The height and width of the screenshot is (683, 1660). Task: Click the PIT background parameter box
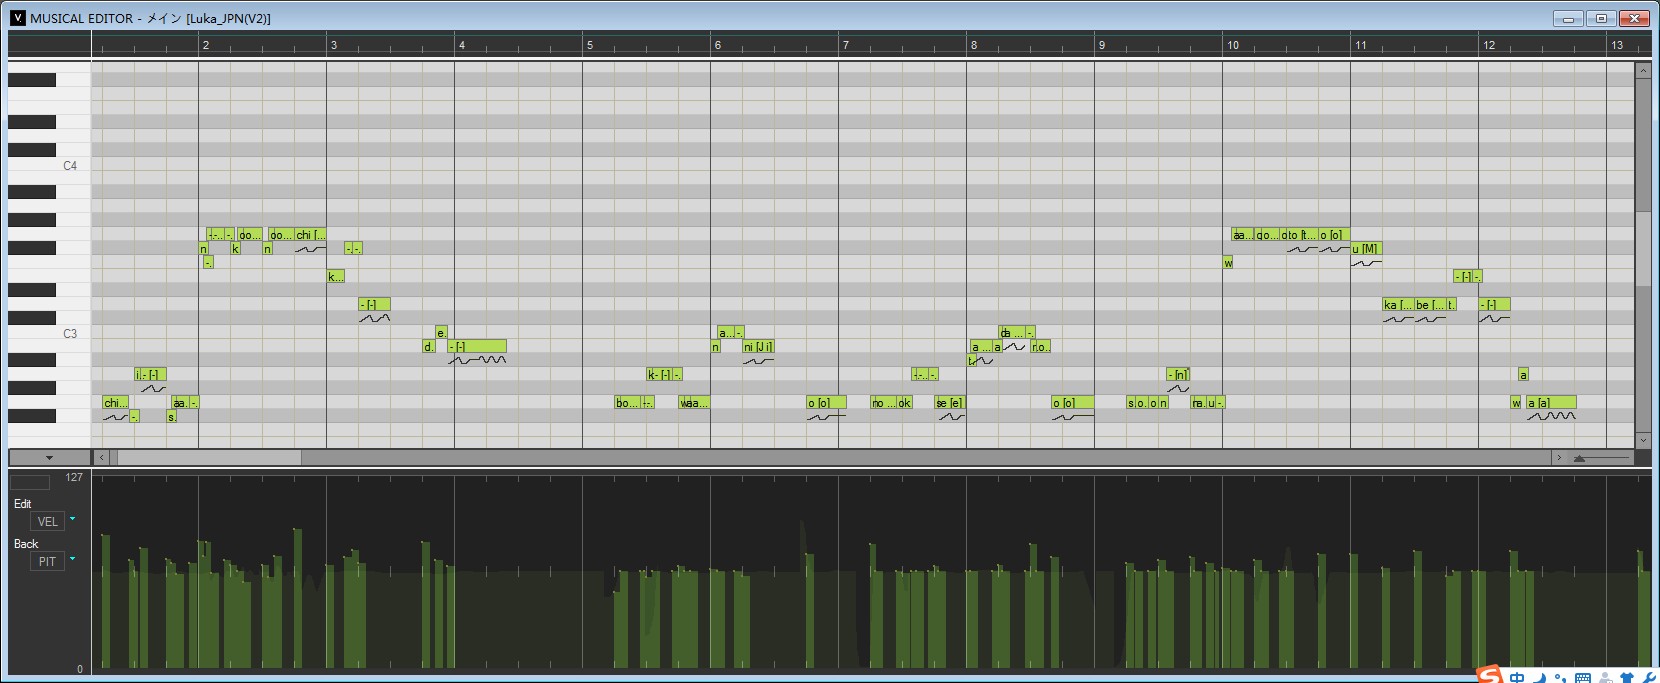click(47, 561)
